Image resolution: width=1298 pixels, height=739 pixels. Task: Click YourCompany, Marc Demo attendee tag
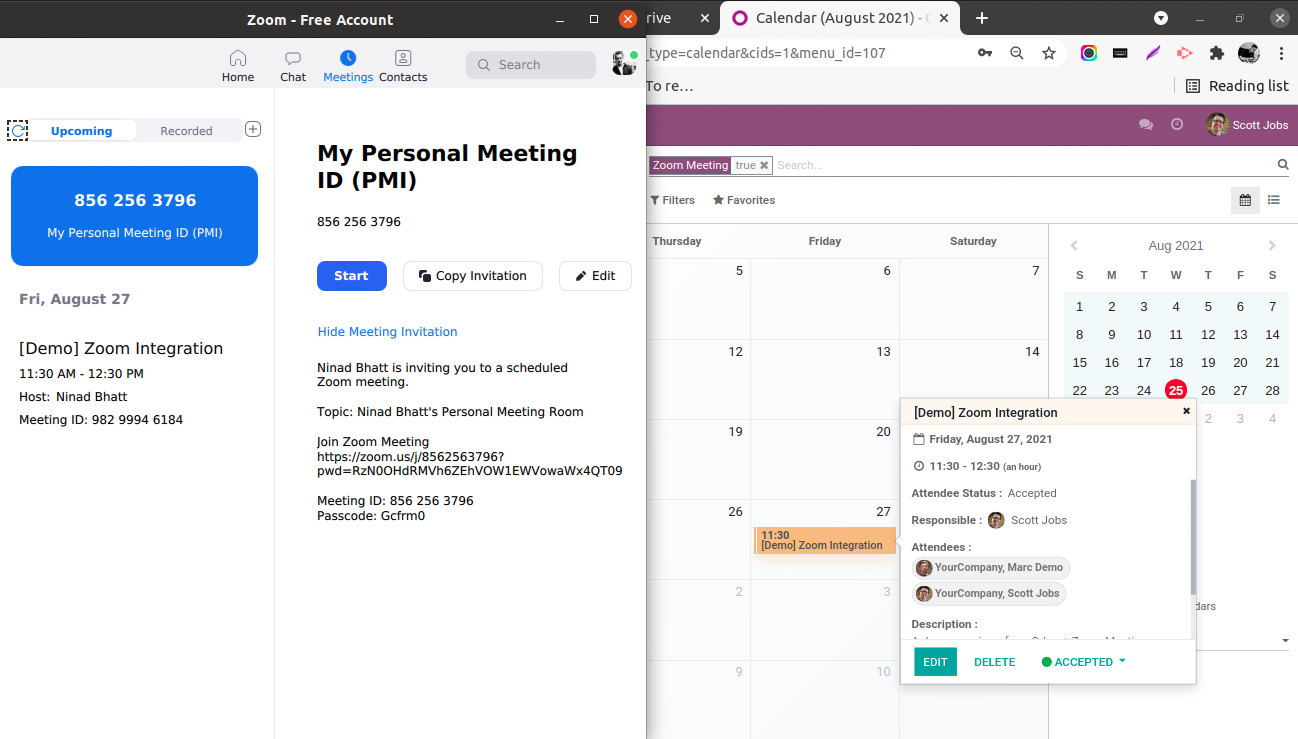click(991, 568)
